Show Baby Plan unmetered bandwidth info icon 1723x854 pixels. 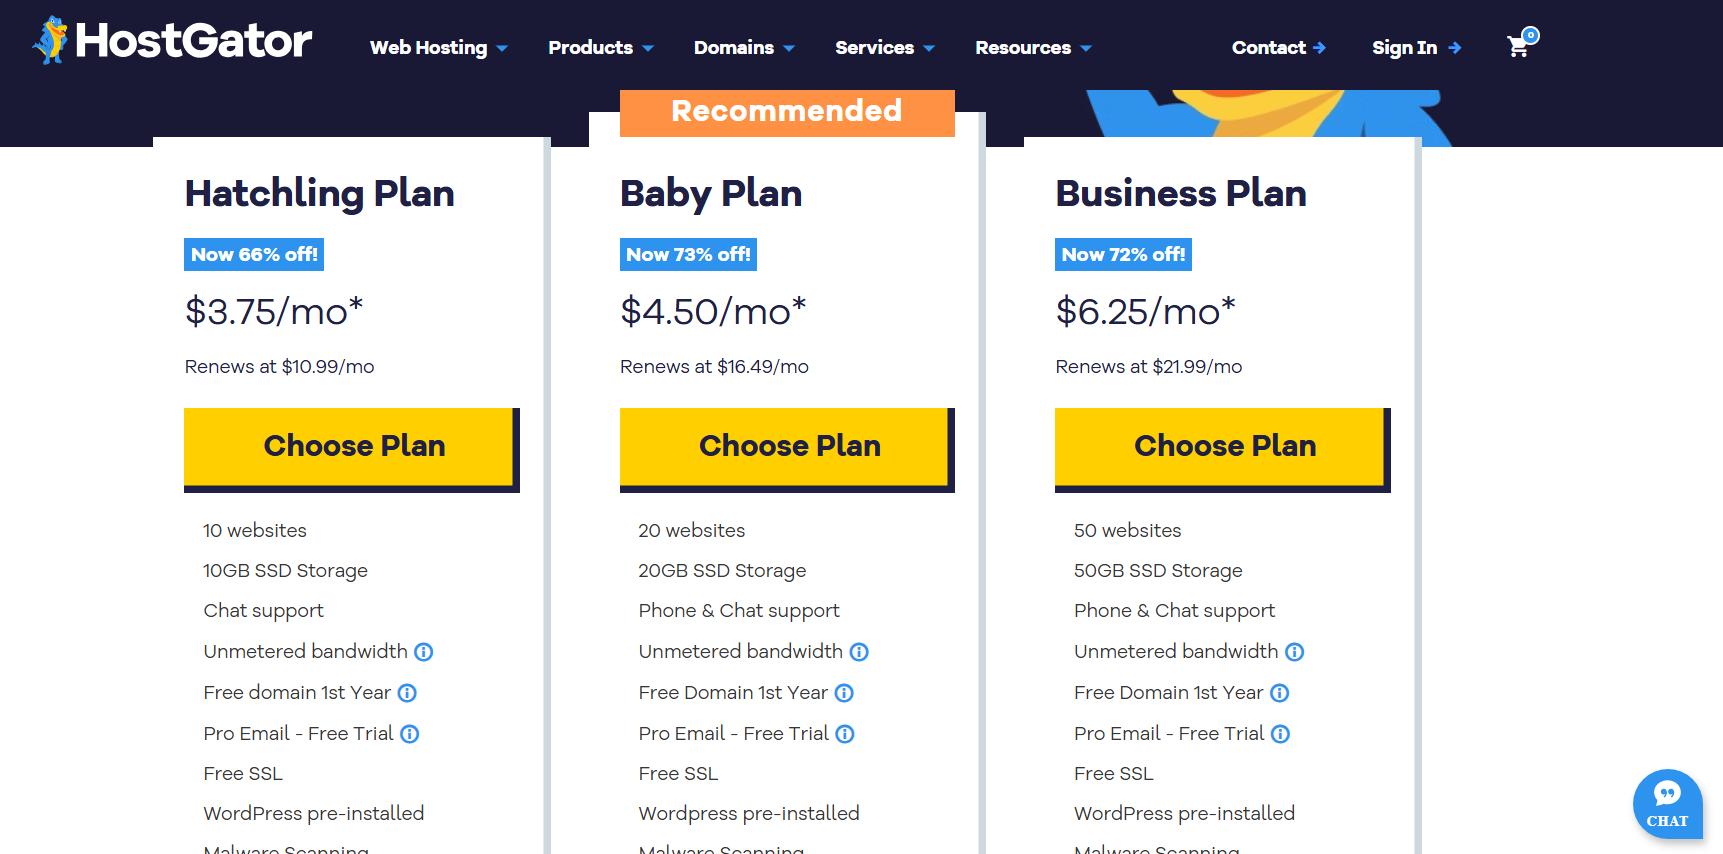(x=859, y=652)
